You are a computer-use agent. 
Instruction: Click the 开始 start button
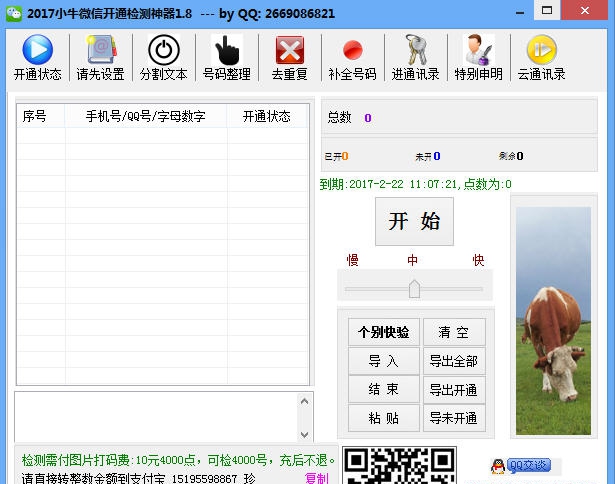(x=414, y=221)
